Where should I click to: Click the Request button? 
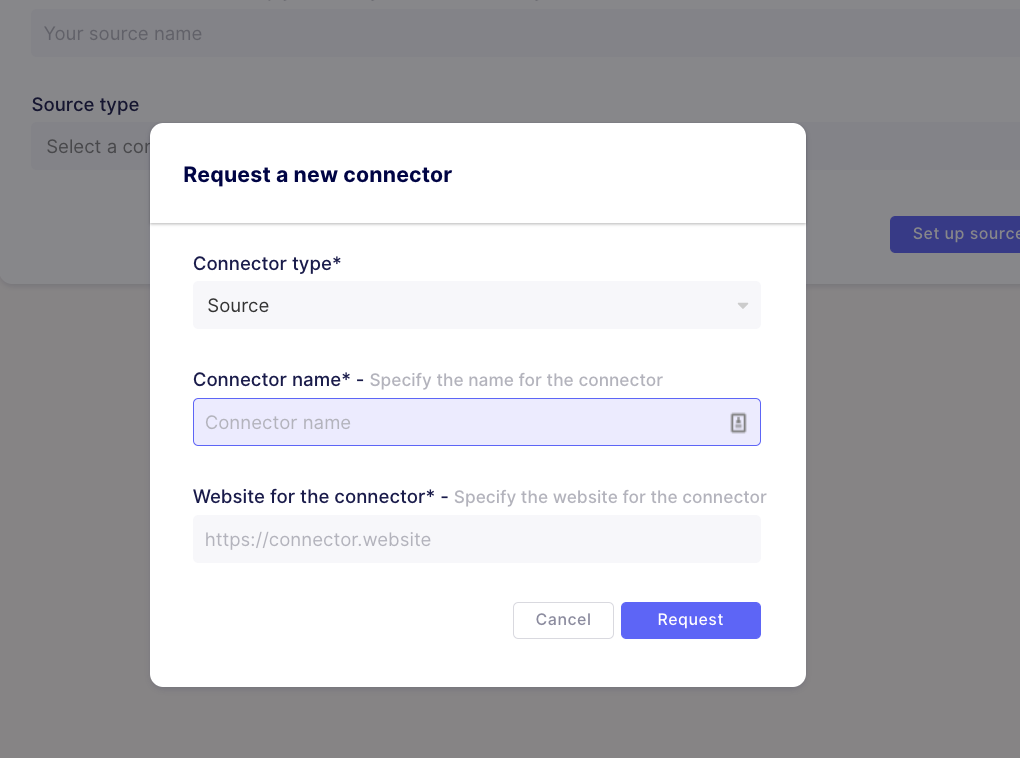coord(690,620)
